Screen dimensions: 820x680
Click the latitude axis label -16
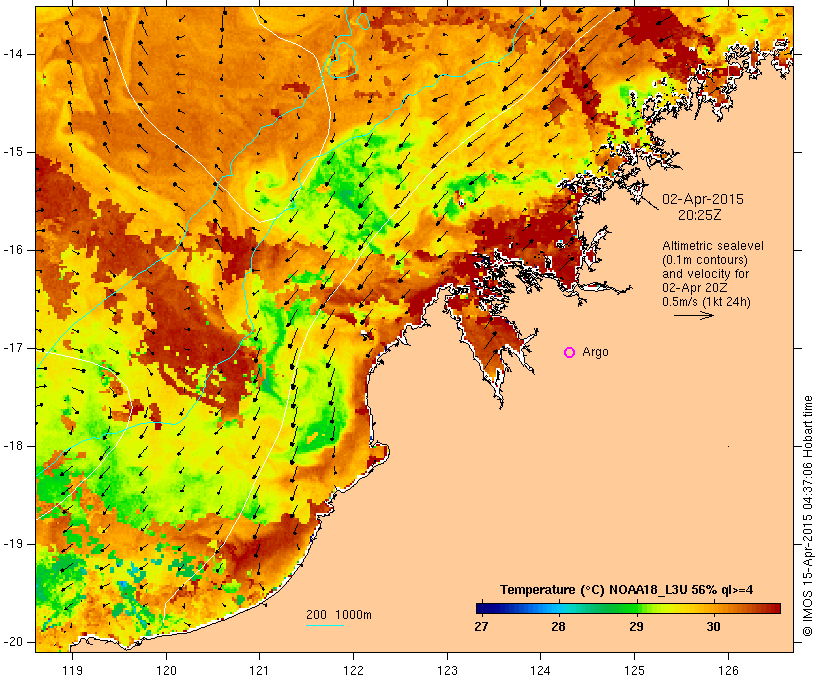click(13, 250)
